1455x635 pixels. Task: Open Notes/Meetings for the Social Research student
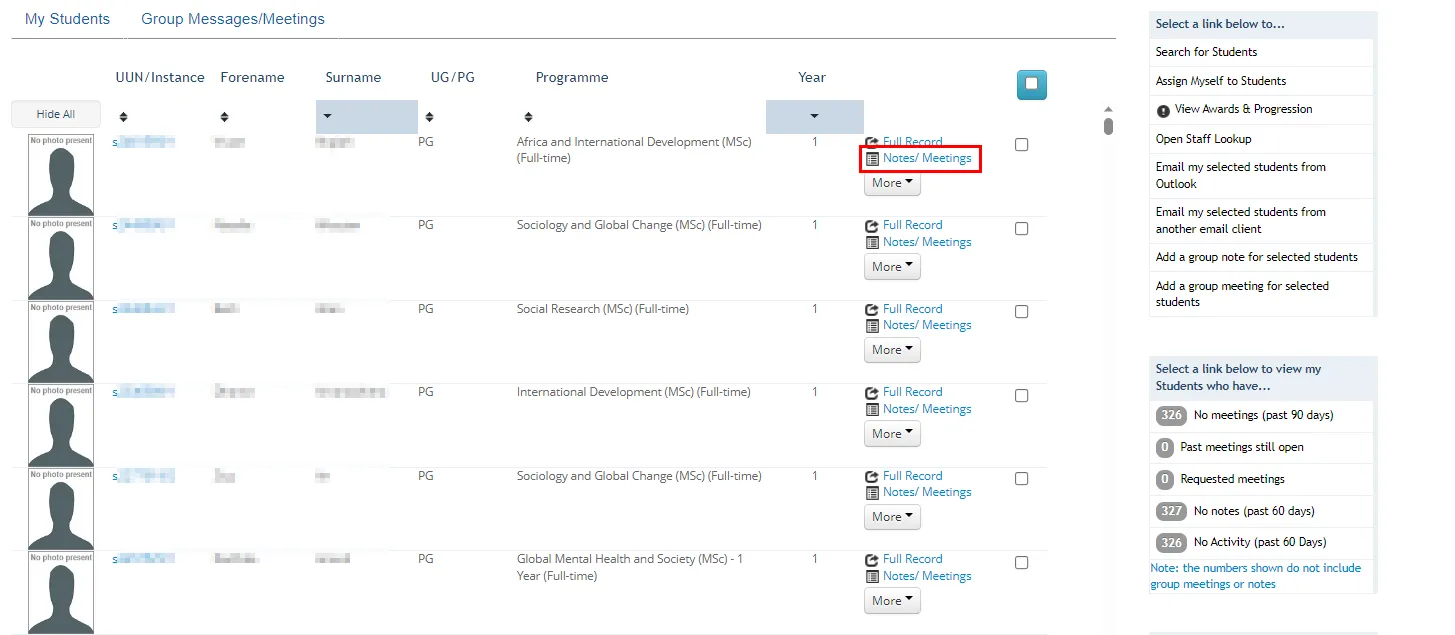click(x=925, y=325)
